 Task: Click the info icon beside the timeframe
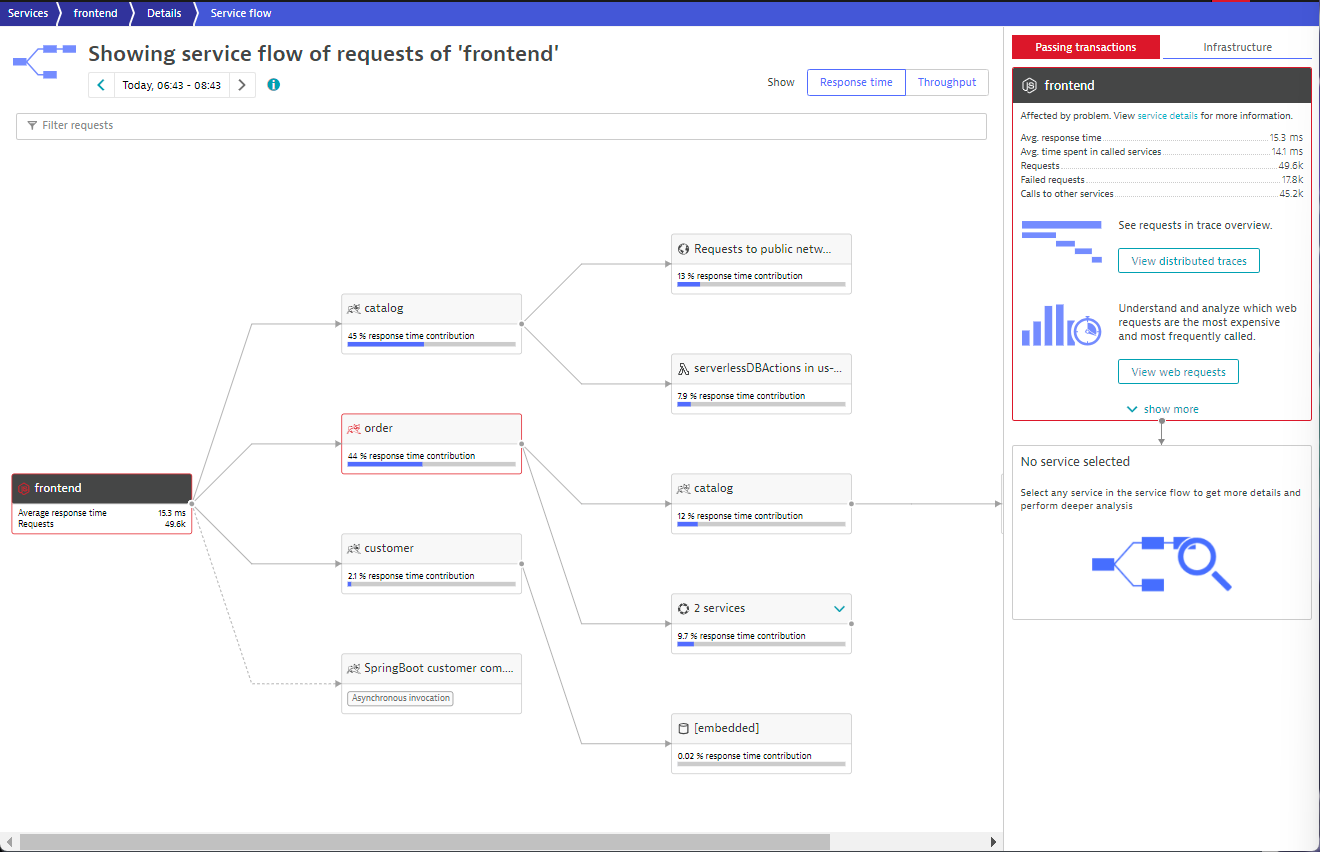(274, 85)
